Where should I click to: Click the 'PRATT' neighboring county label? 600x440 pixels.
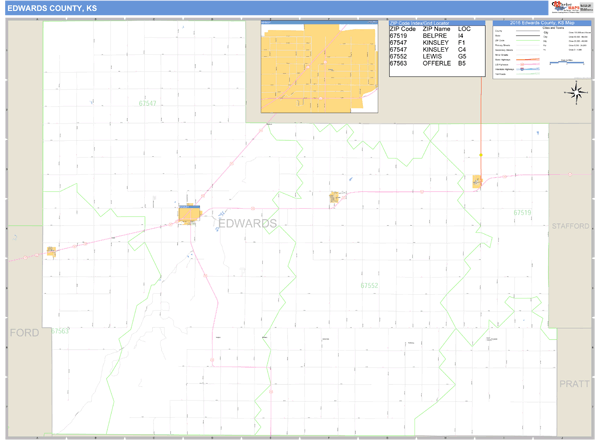[574, 384]
